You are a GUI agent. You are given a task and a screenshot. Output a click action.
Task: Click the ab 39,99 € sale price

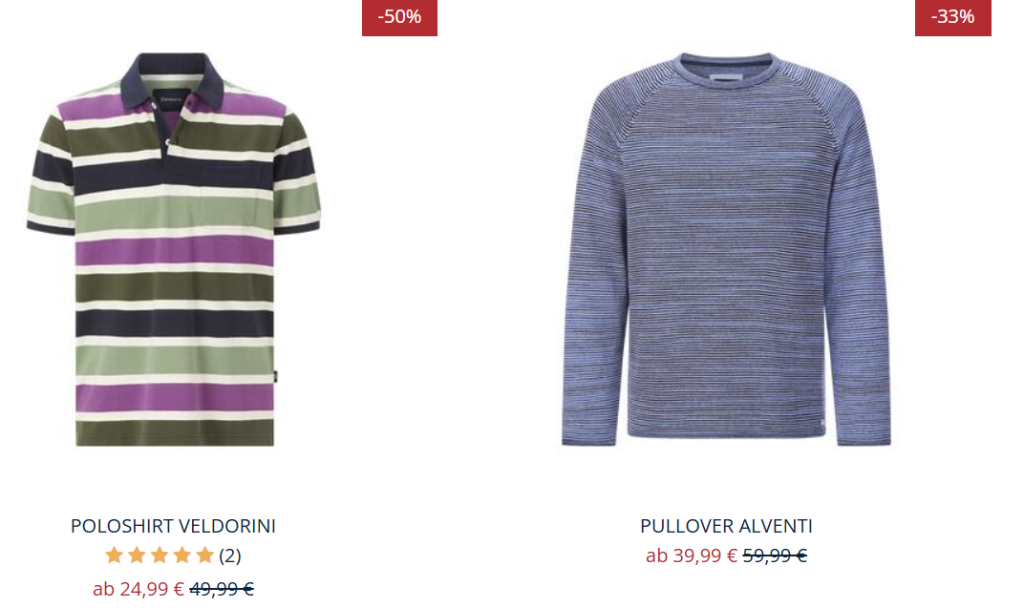pyautogui.click(x=692, y=556)
